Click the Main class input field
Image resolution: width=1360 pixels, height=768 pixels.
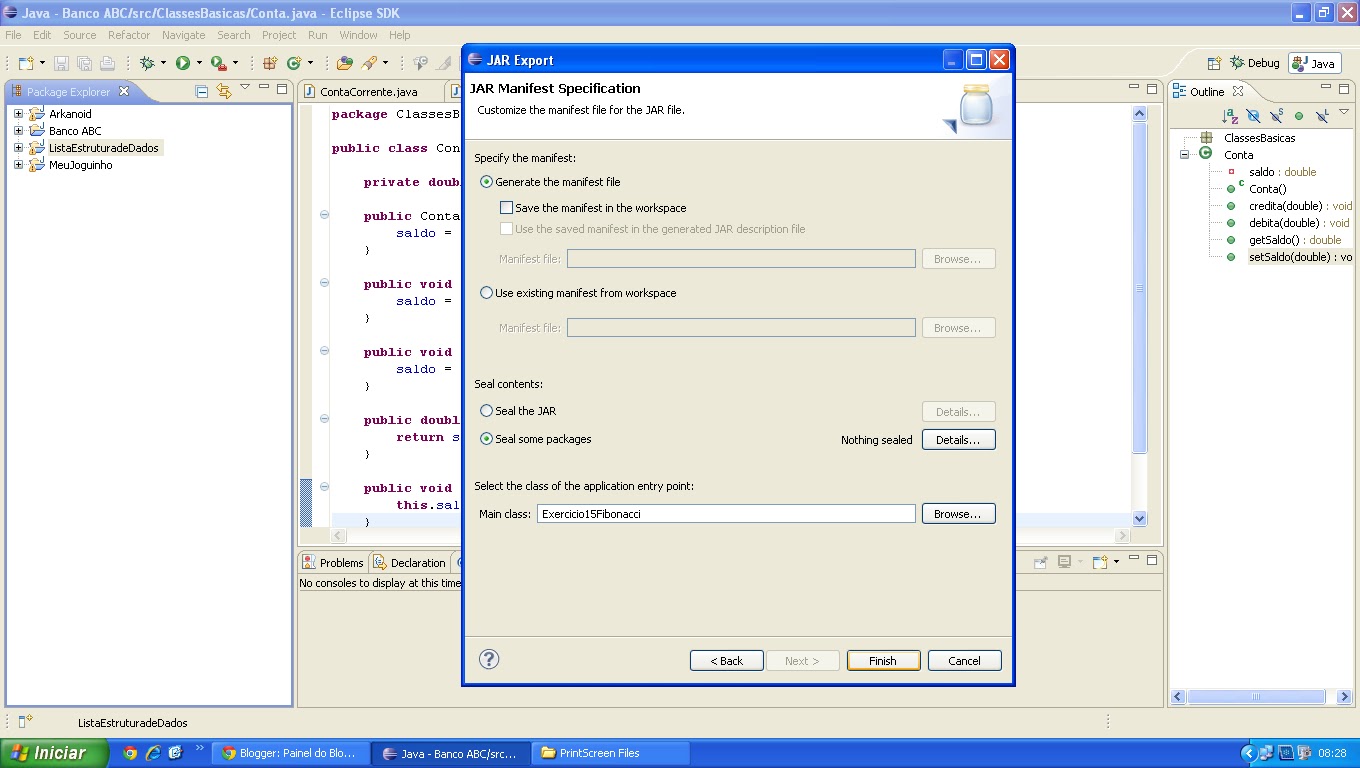coord(725,513)
